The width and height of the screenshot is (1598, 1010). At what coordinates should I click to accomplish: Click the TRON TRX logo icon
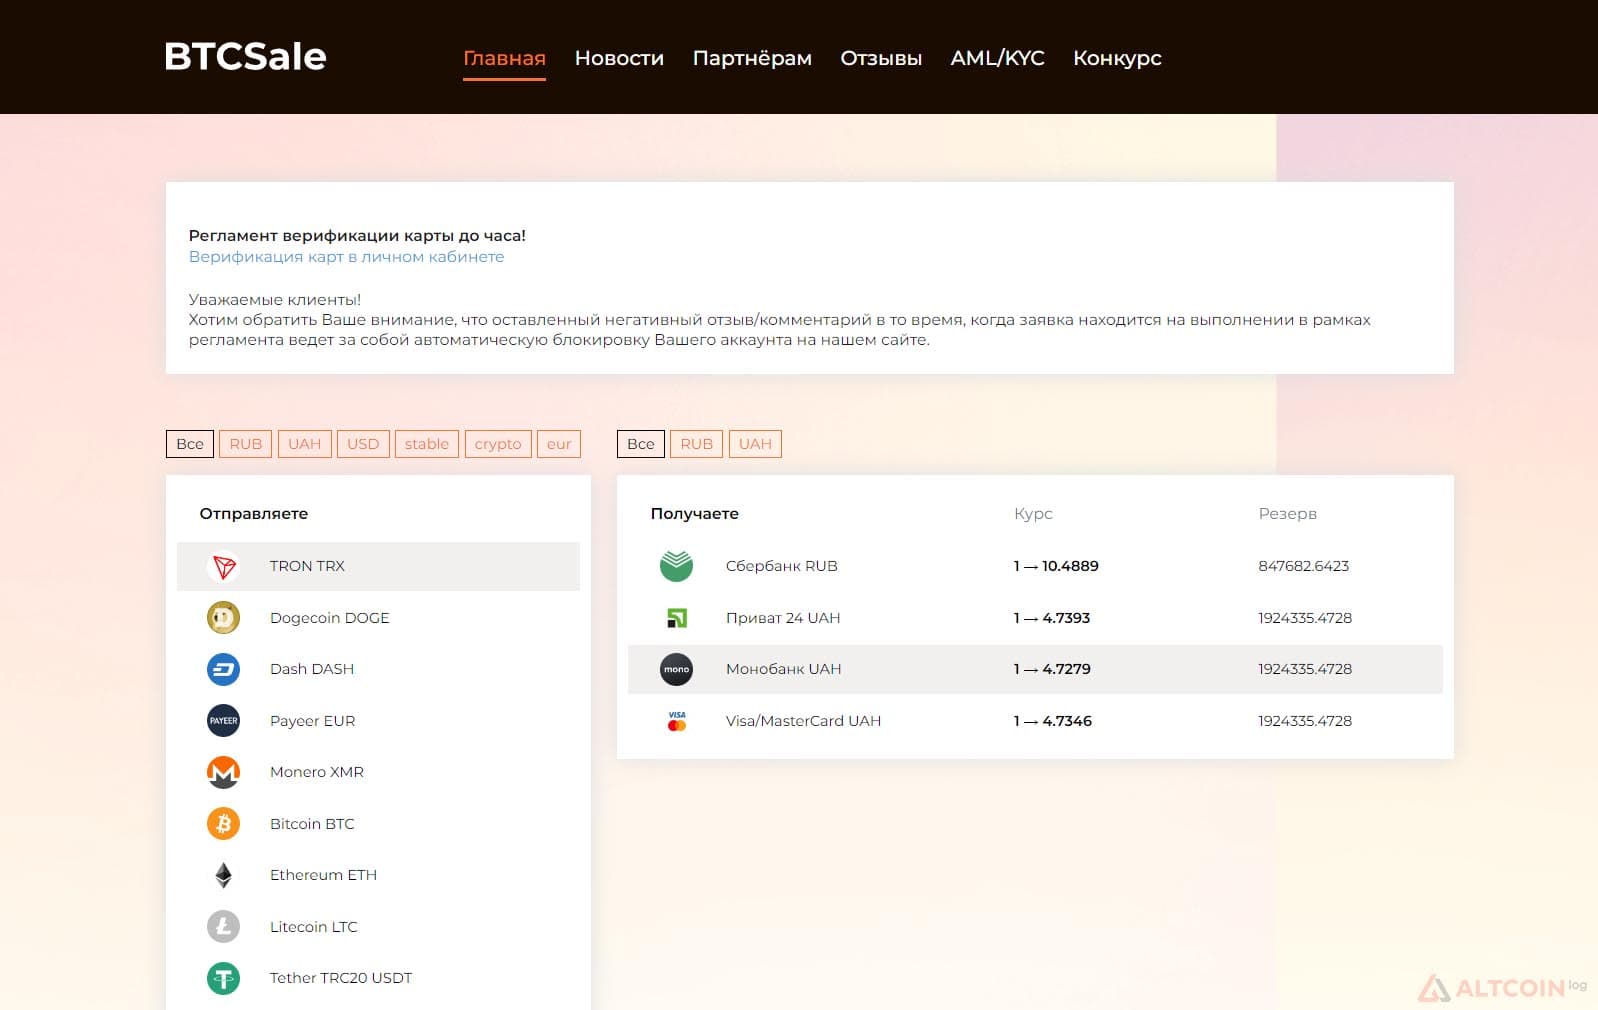point(224,567)
